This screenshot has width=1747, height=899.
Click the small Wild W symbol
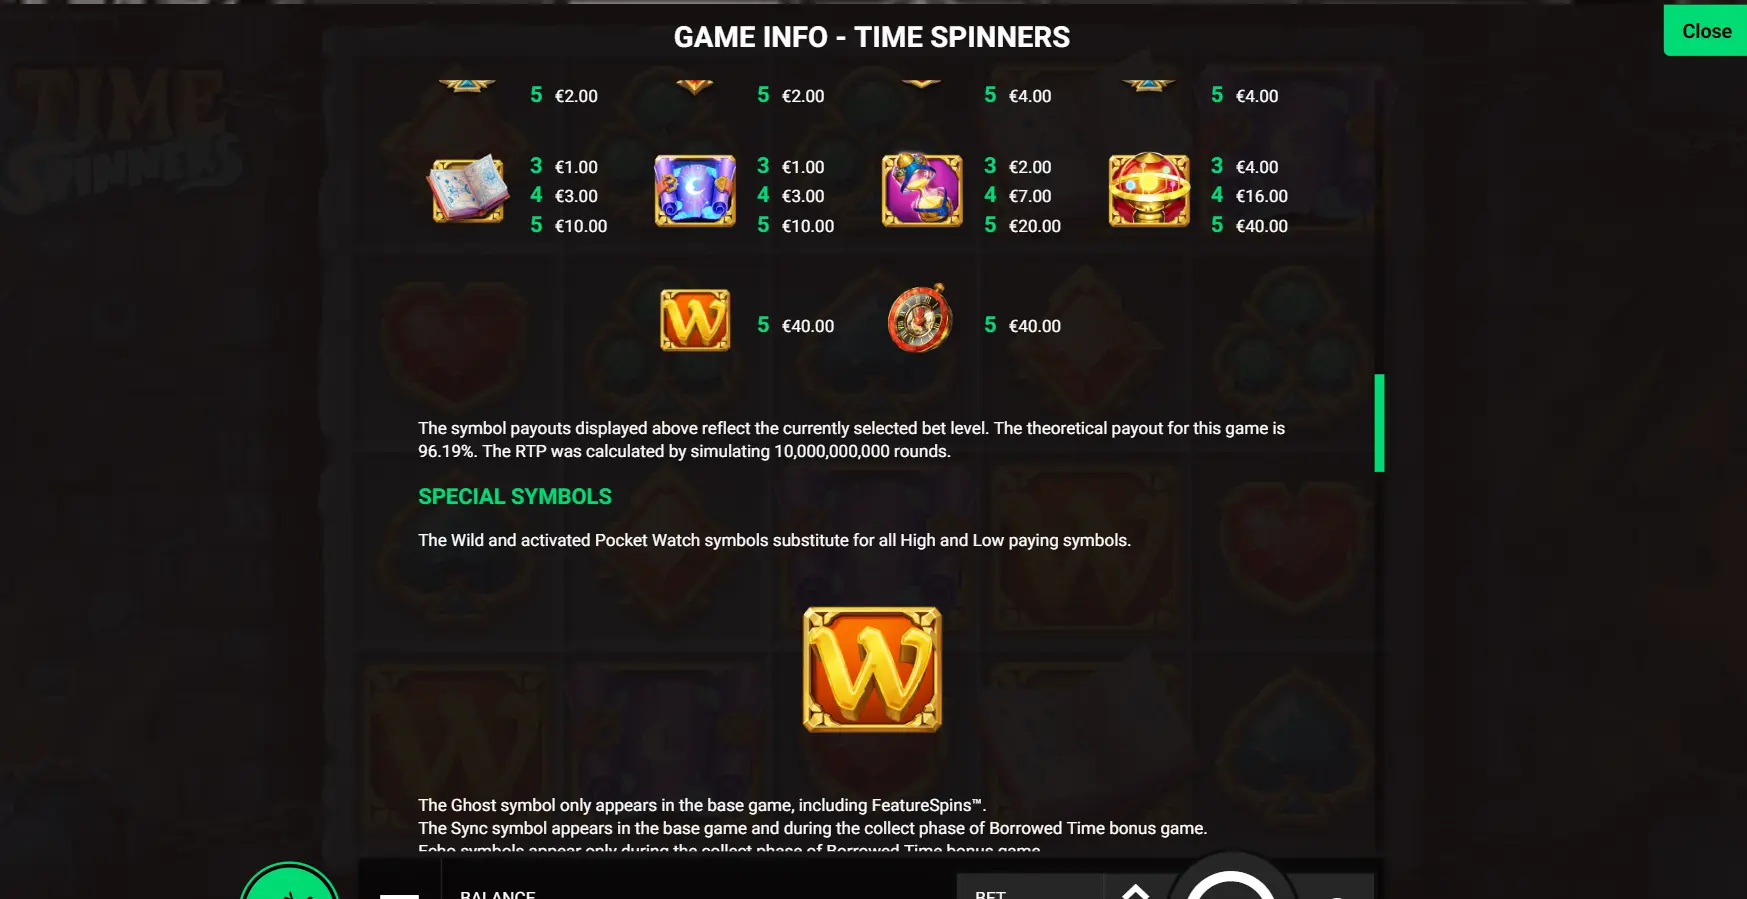(695, 320)
